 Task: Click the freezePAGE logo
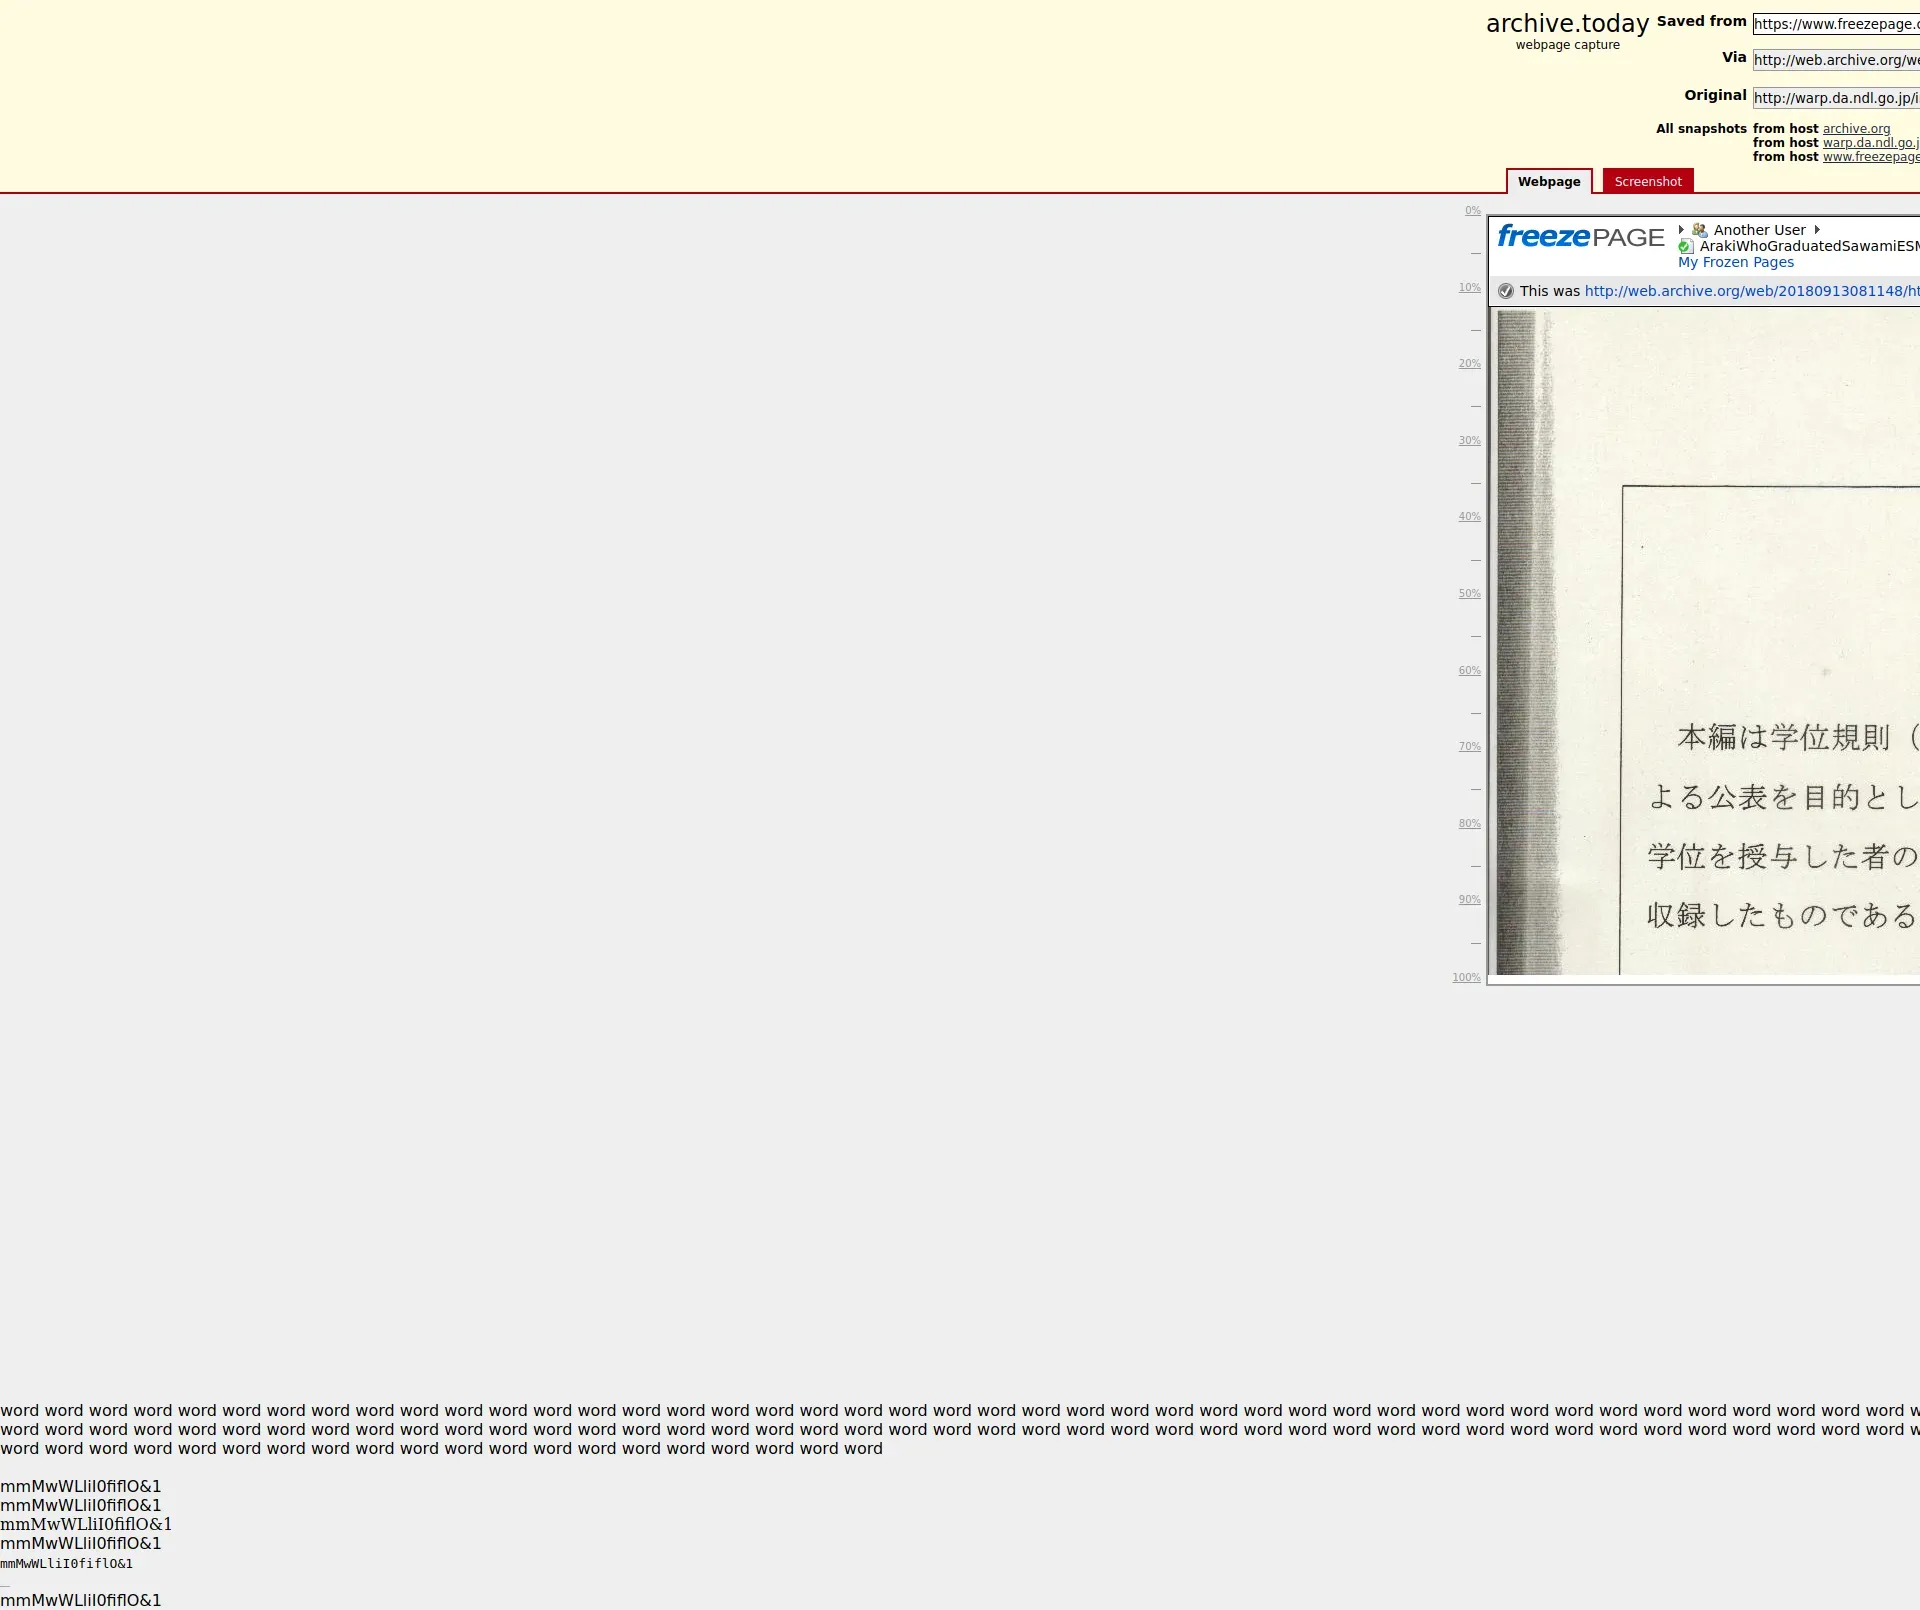pos(1580,237)
